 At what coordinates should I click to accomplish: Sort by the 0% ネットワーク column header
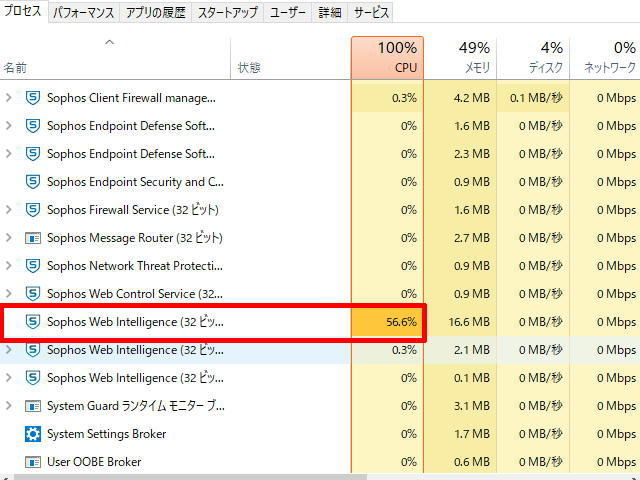click(x=605, y=58)
